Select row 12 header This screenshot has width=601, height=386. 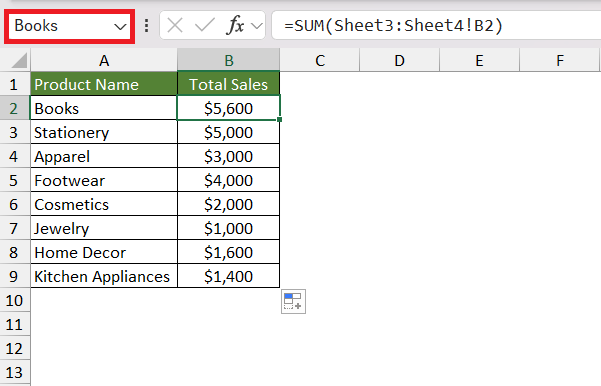15,348
